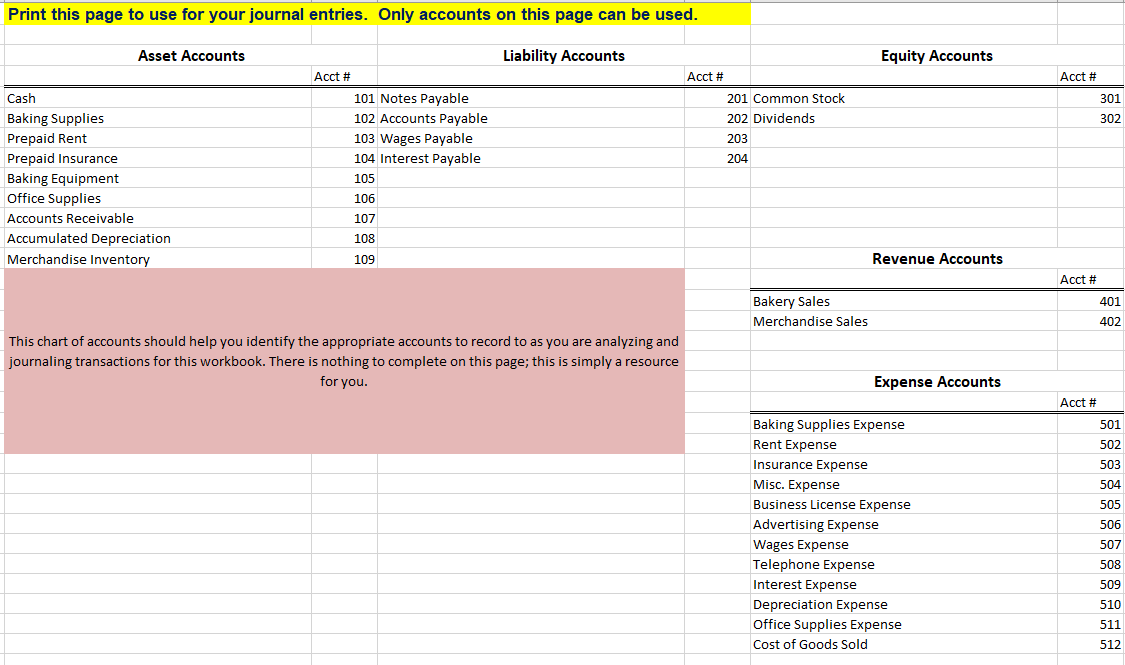Click the Acct # header under Asset Accounts
Image resolution: width=1125 pixels, height=665 pixels.
coord(344,77)
